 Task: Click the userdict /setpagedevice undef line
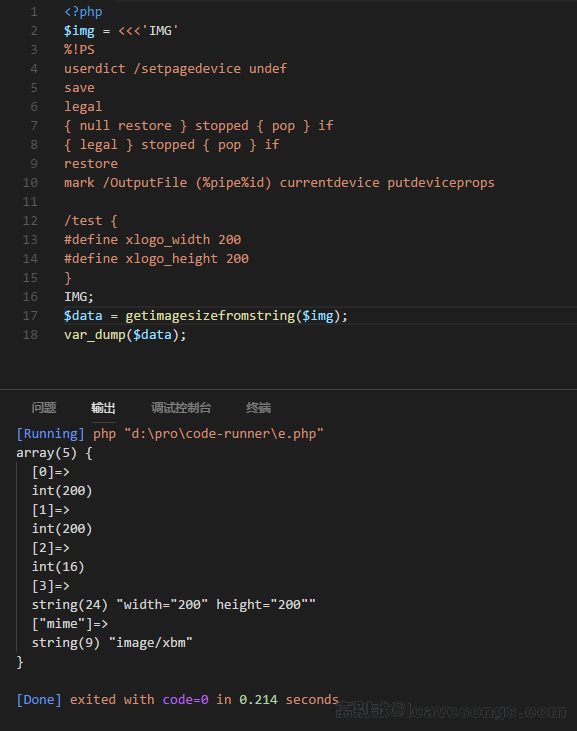click(175, 69)
